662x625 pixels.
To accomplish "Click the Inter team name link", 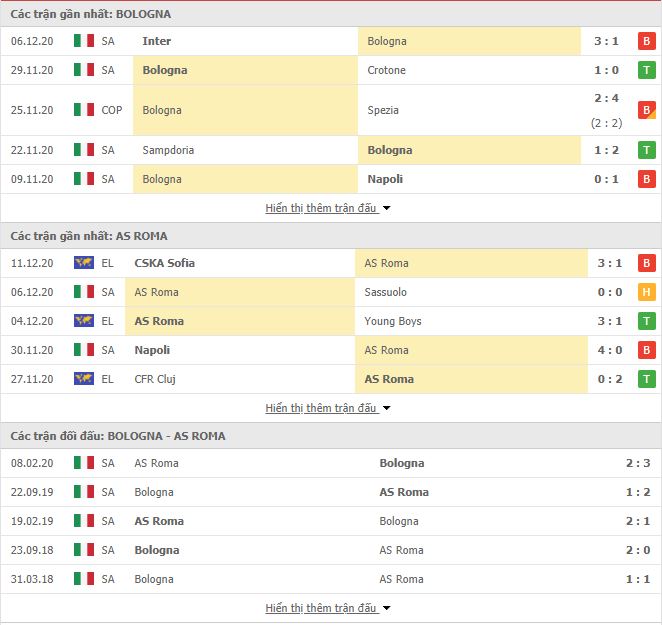I will [157, 41].
